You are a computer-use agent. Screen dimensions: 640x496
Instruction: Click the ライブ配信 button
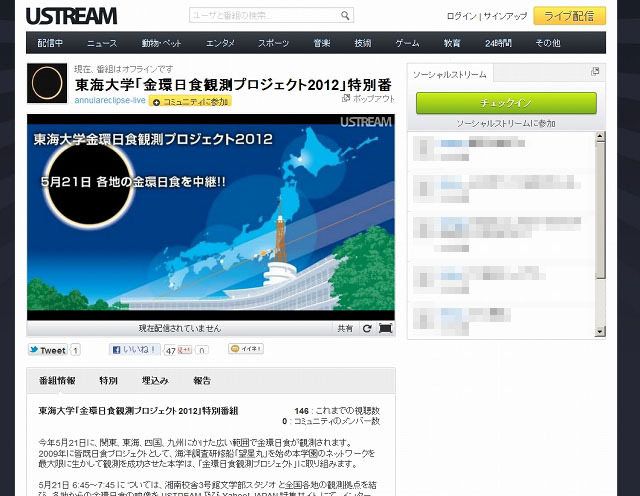[569, 16]
